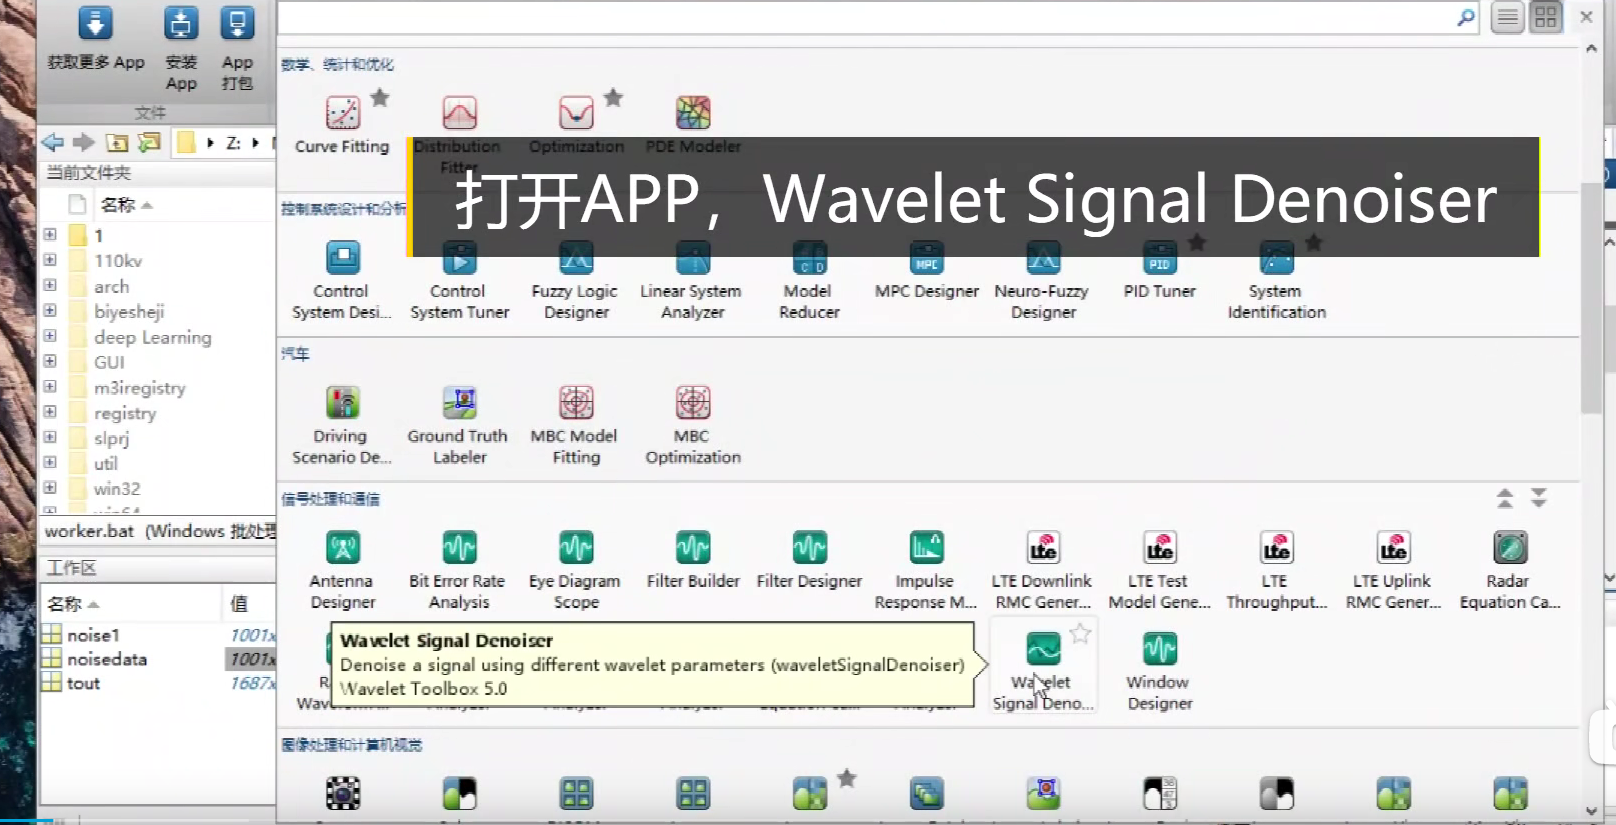The width and height of the screenshot is (1616, 825).
Task: Open the PDE Modeler app
Action: (x=693, y=125)
